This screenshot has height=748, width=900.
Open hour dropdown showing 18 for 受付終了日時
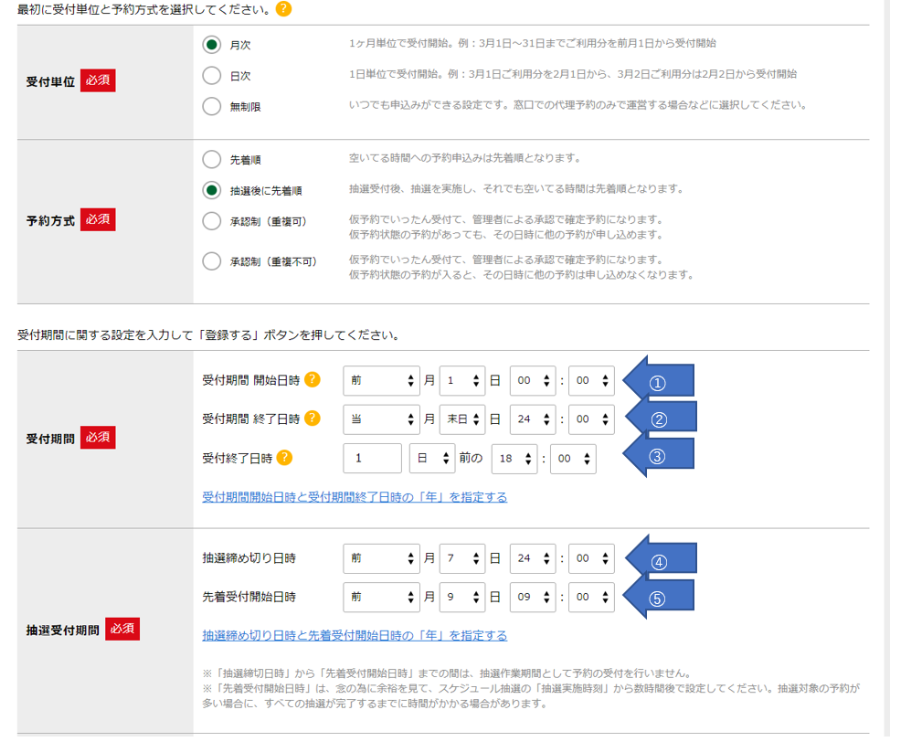point(514,459)
